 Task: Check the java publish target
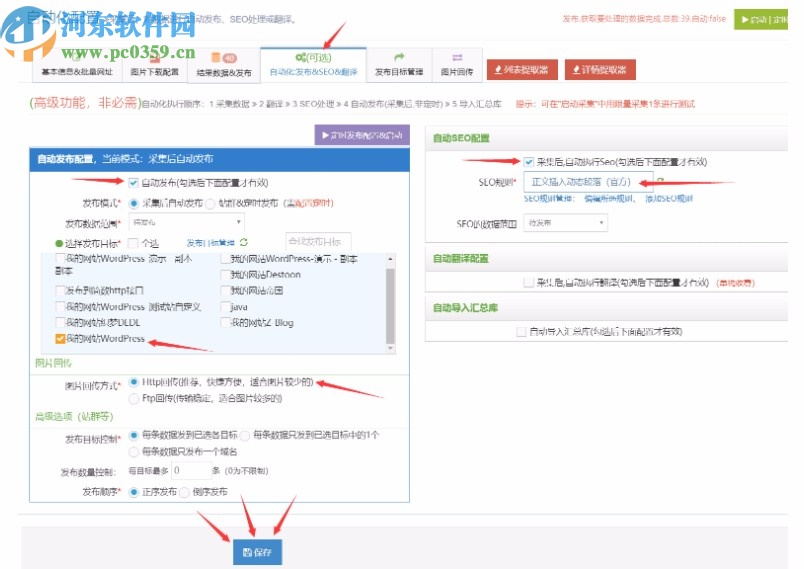(225, 307)
